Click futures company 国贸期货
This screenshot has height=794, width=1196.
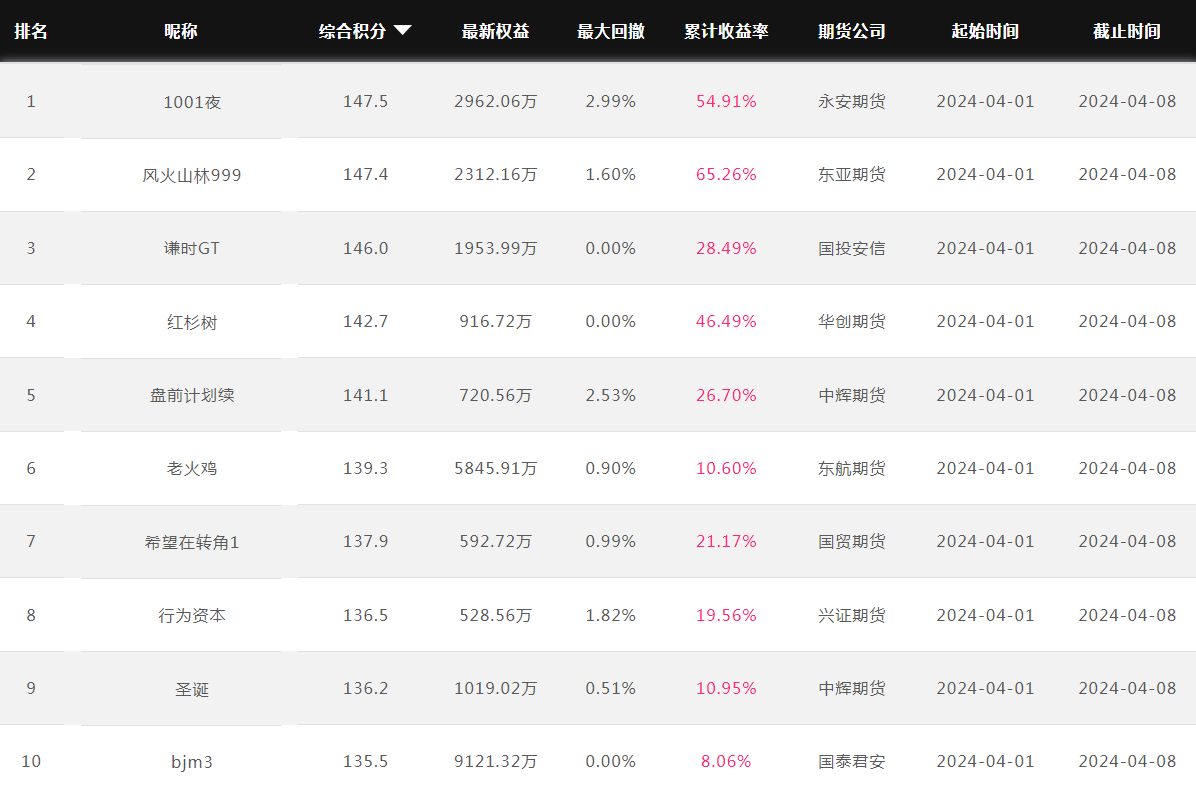pos(852,542)
